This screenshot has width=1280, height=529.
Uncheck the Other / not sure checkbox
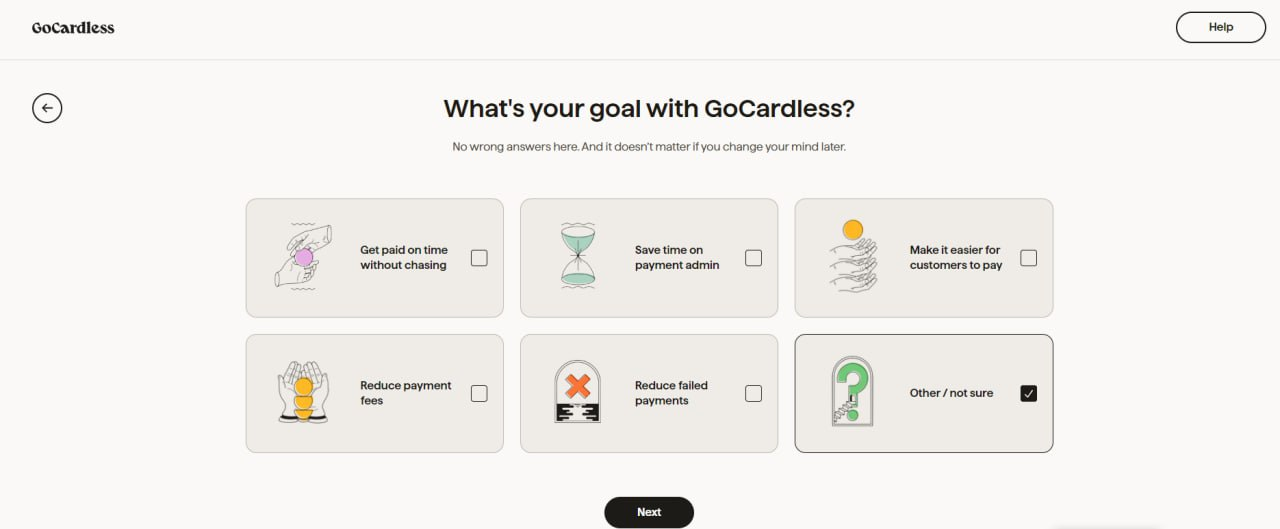pyautogui.click(x=1029, y=393)
